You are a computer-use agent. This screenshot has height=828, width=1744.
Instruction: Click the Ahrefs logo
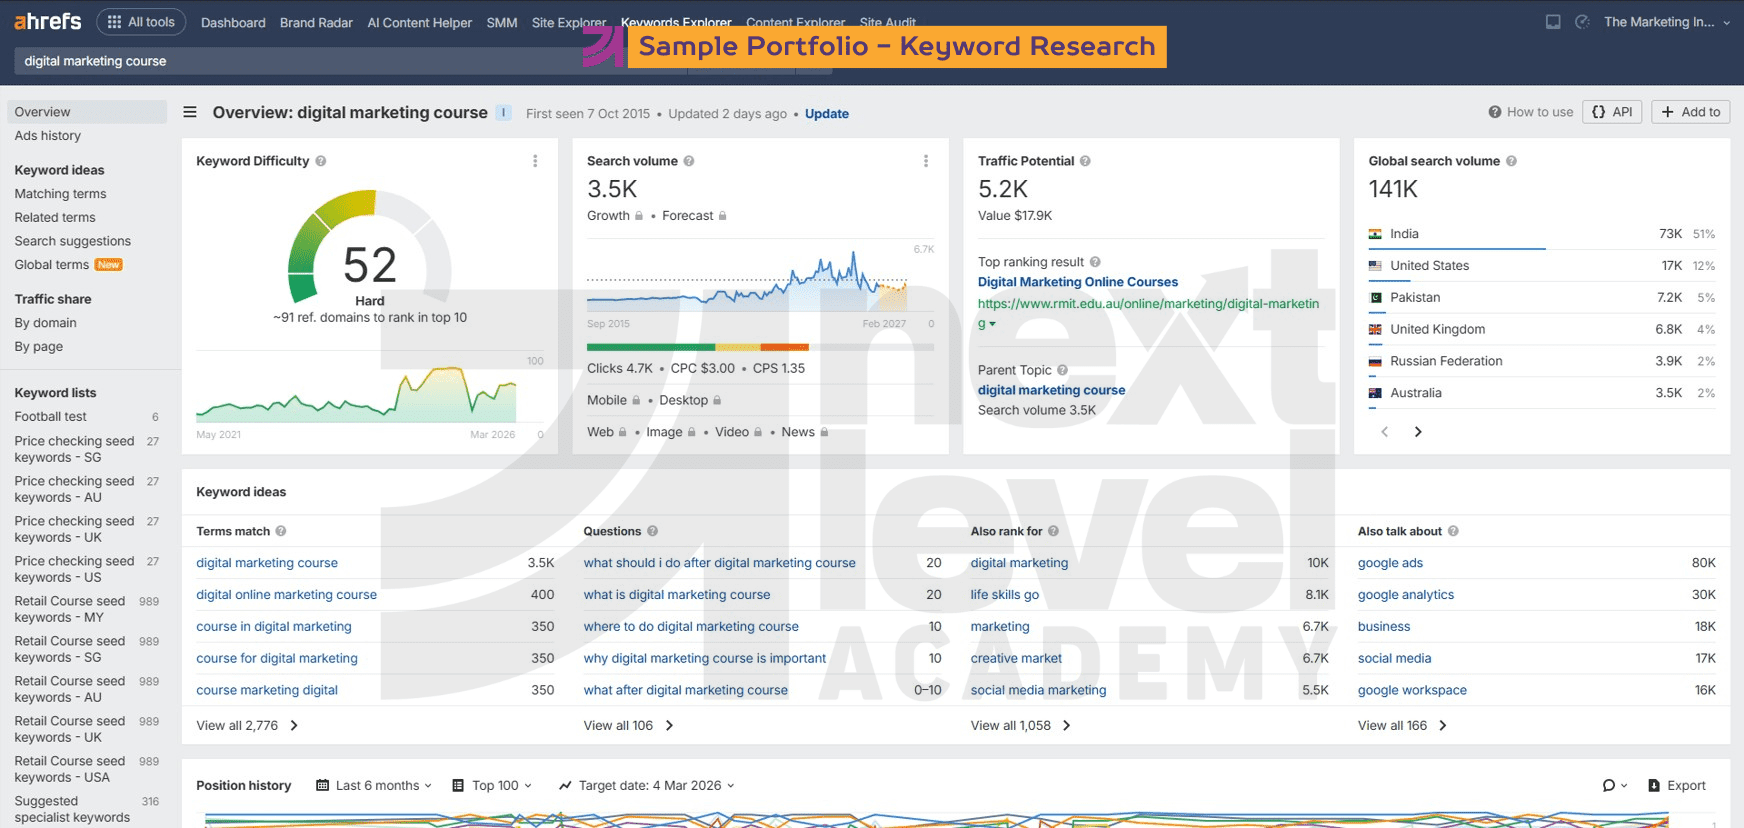click(x=48, y=21)
